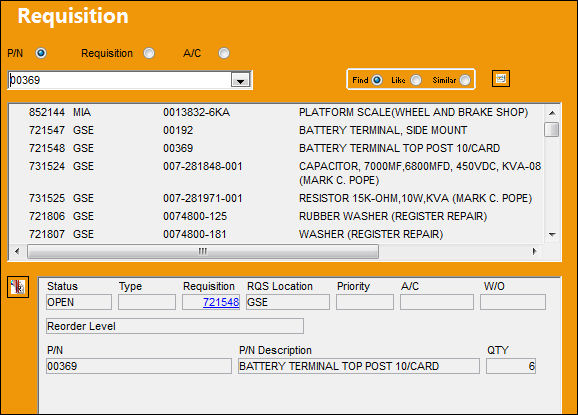
Task: Select the Requisition radio button
Action: click(x=149, y=53)
